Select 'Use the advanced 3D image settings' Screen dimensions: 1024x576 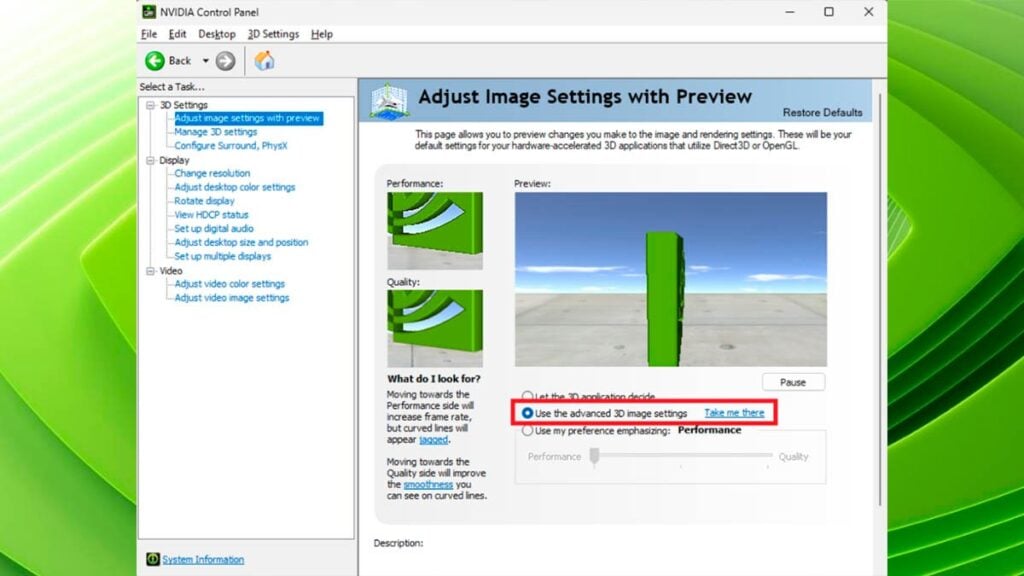528,413
